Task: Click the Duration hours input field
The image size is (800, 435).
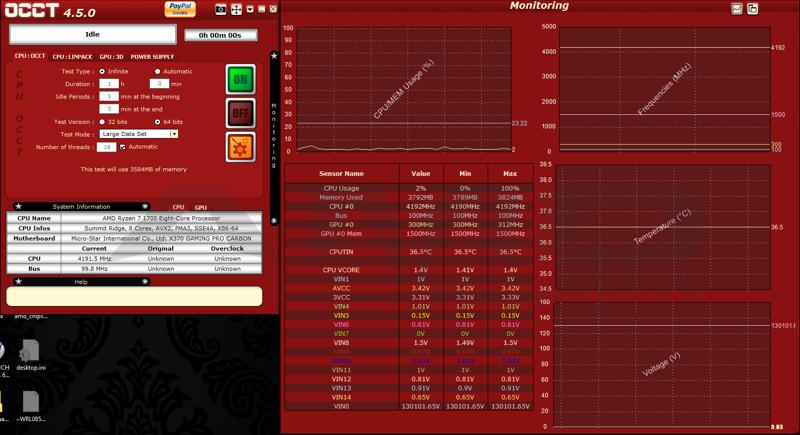Action: click(109, 84)
